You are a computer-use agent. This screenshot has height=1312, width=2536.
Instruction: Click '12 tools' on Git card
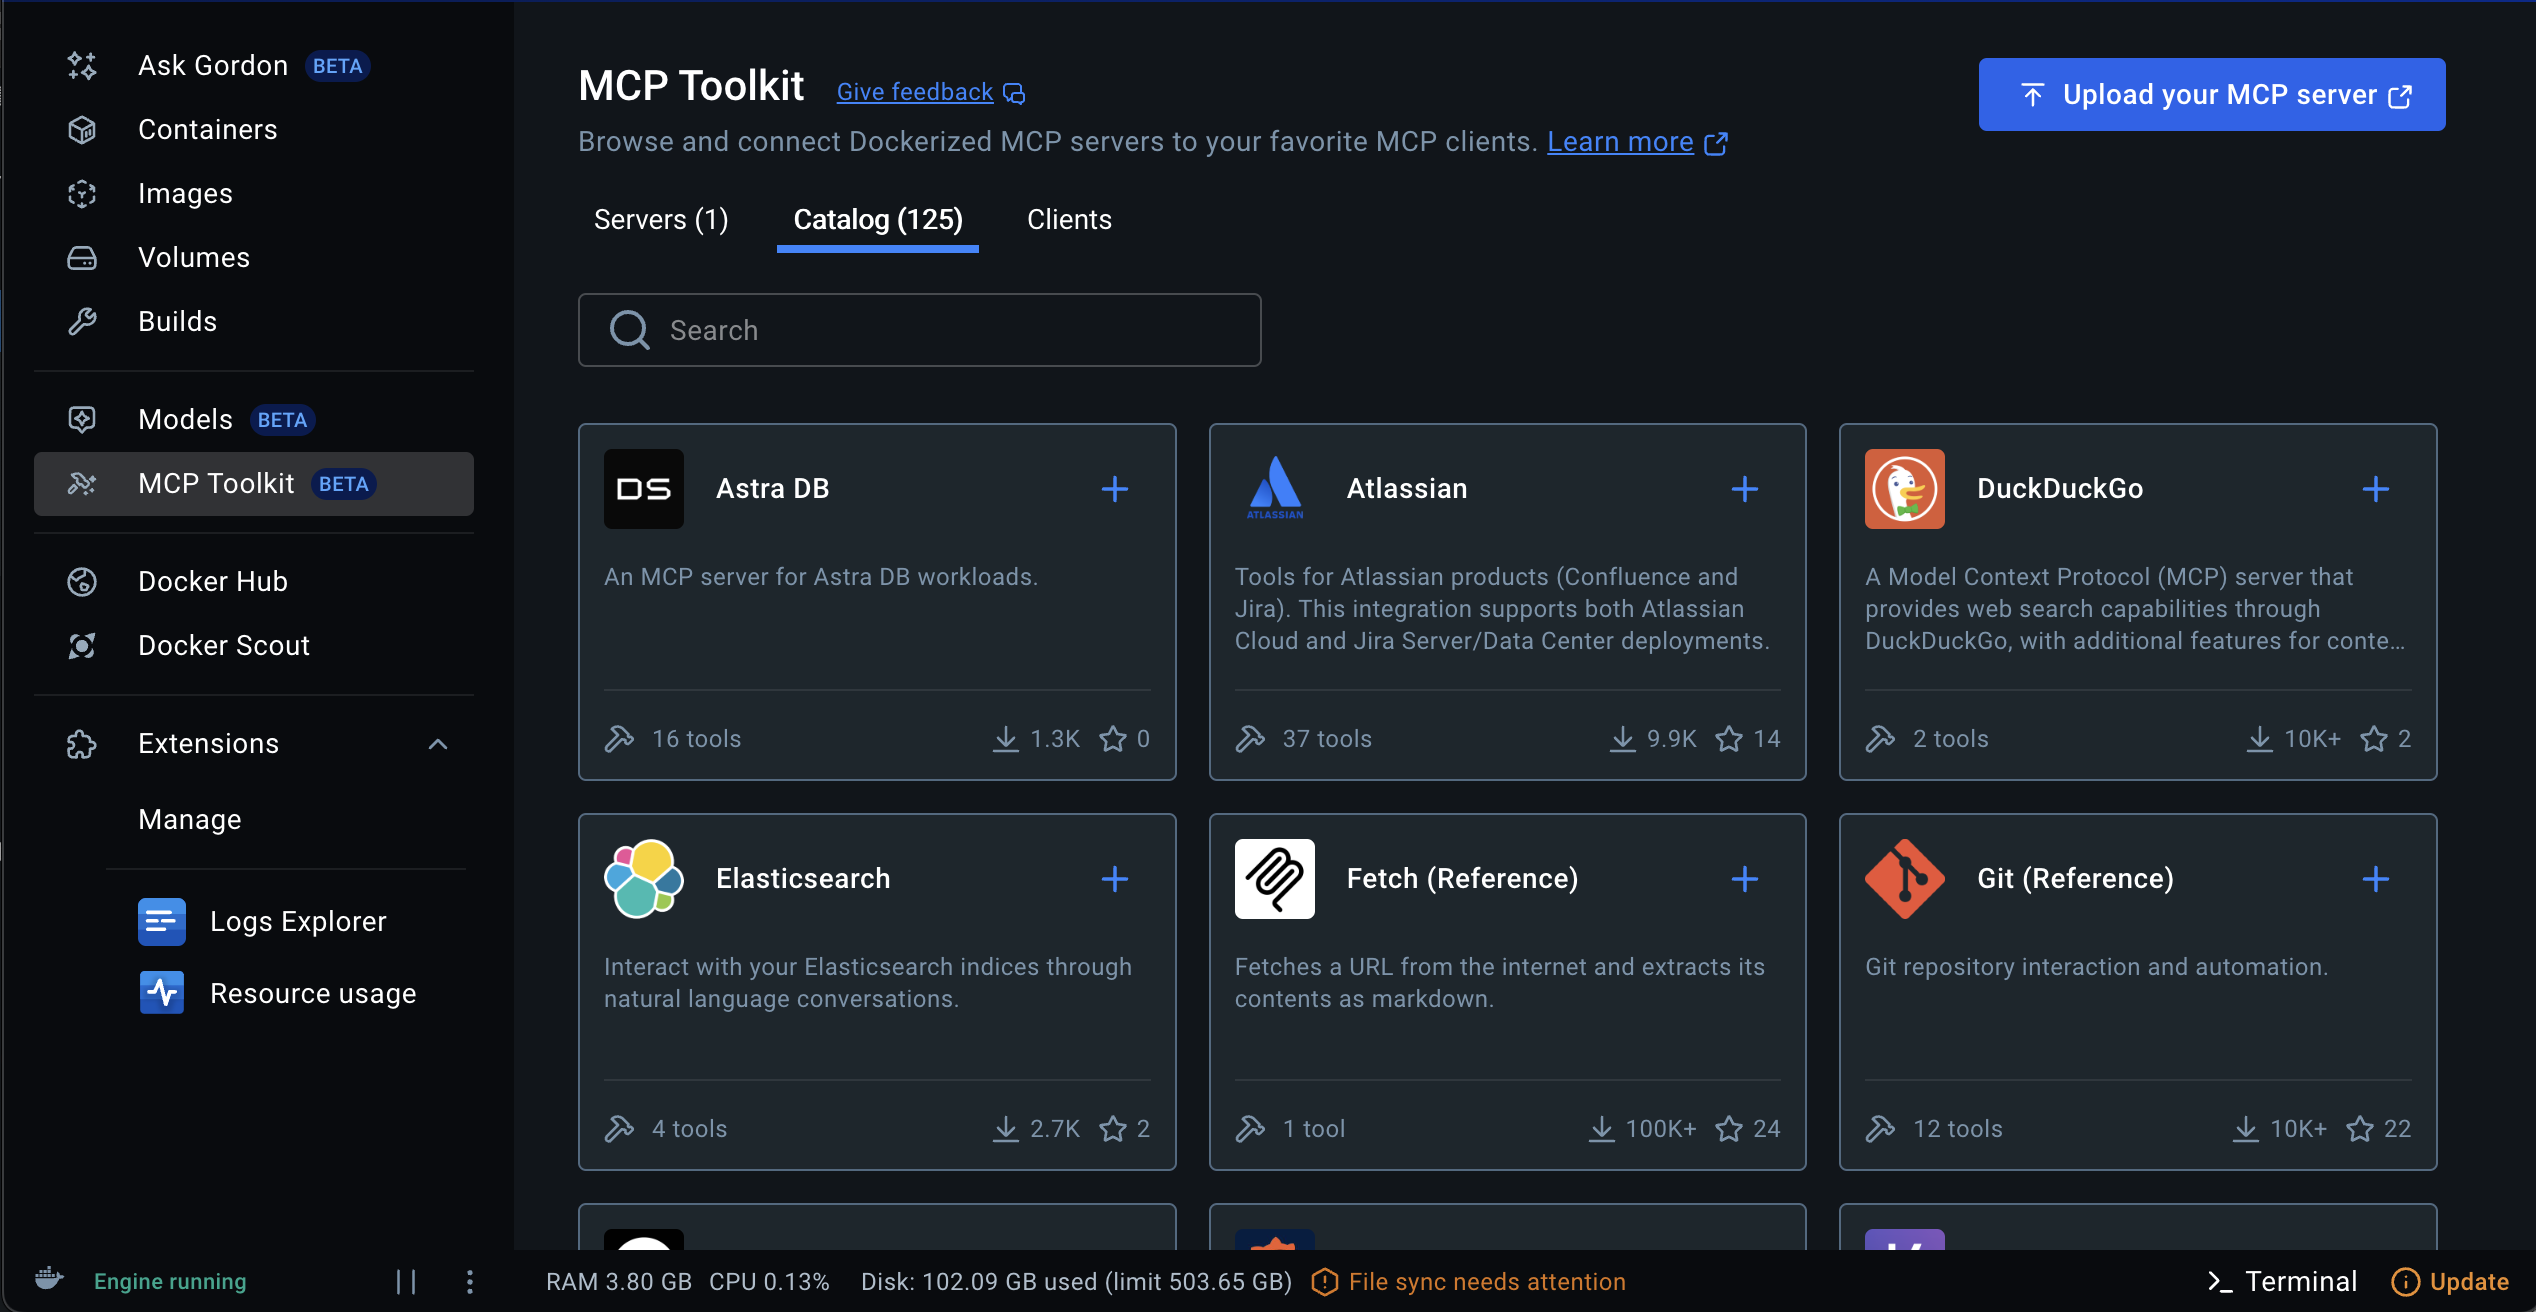1958,1129
